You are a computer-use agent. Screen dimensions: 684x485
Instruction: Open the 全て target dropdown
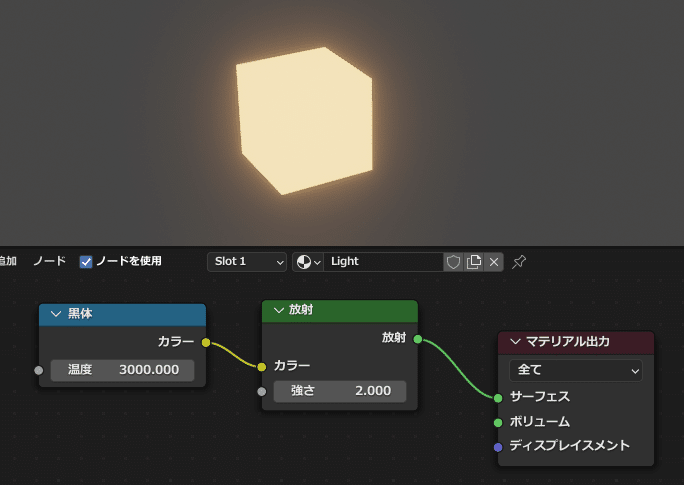(576, 370)
